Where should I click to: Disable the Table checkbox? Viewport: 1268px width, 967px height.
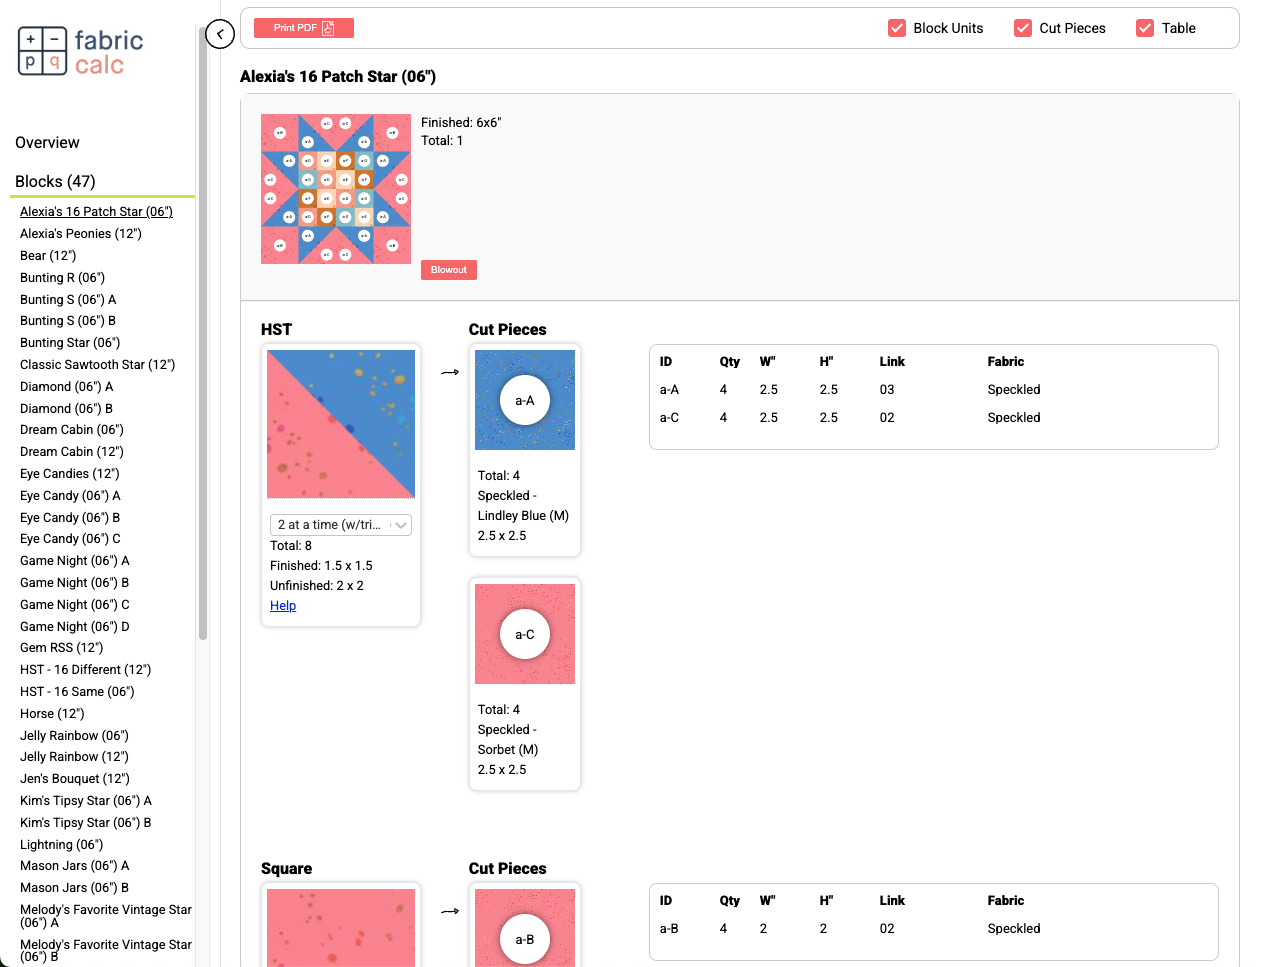1145,28
